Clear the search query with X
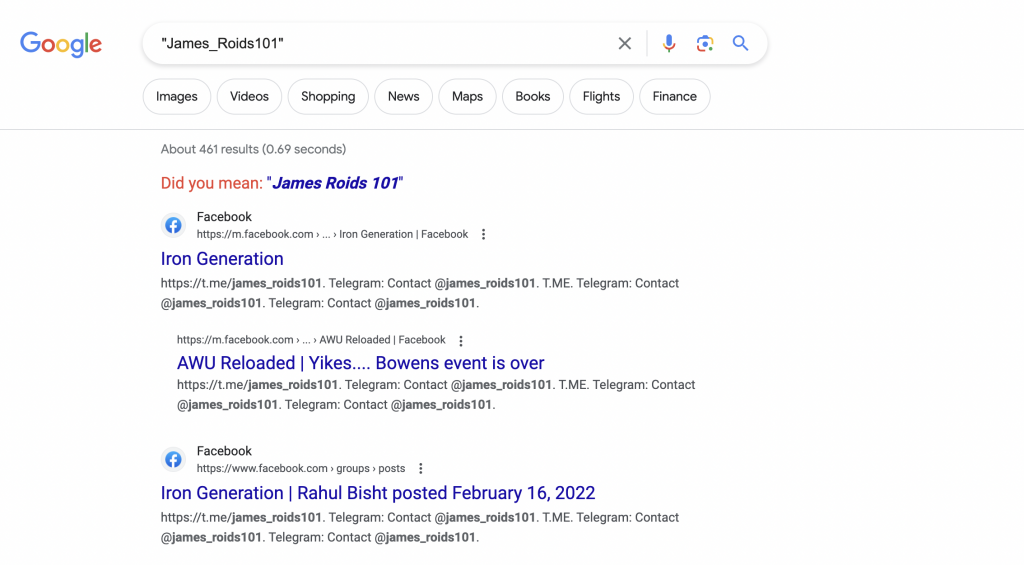The width and height of the screenshot is (1024, 565). coord(624,43)
